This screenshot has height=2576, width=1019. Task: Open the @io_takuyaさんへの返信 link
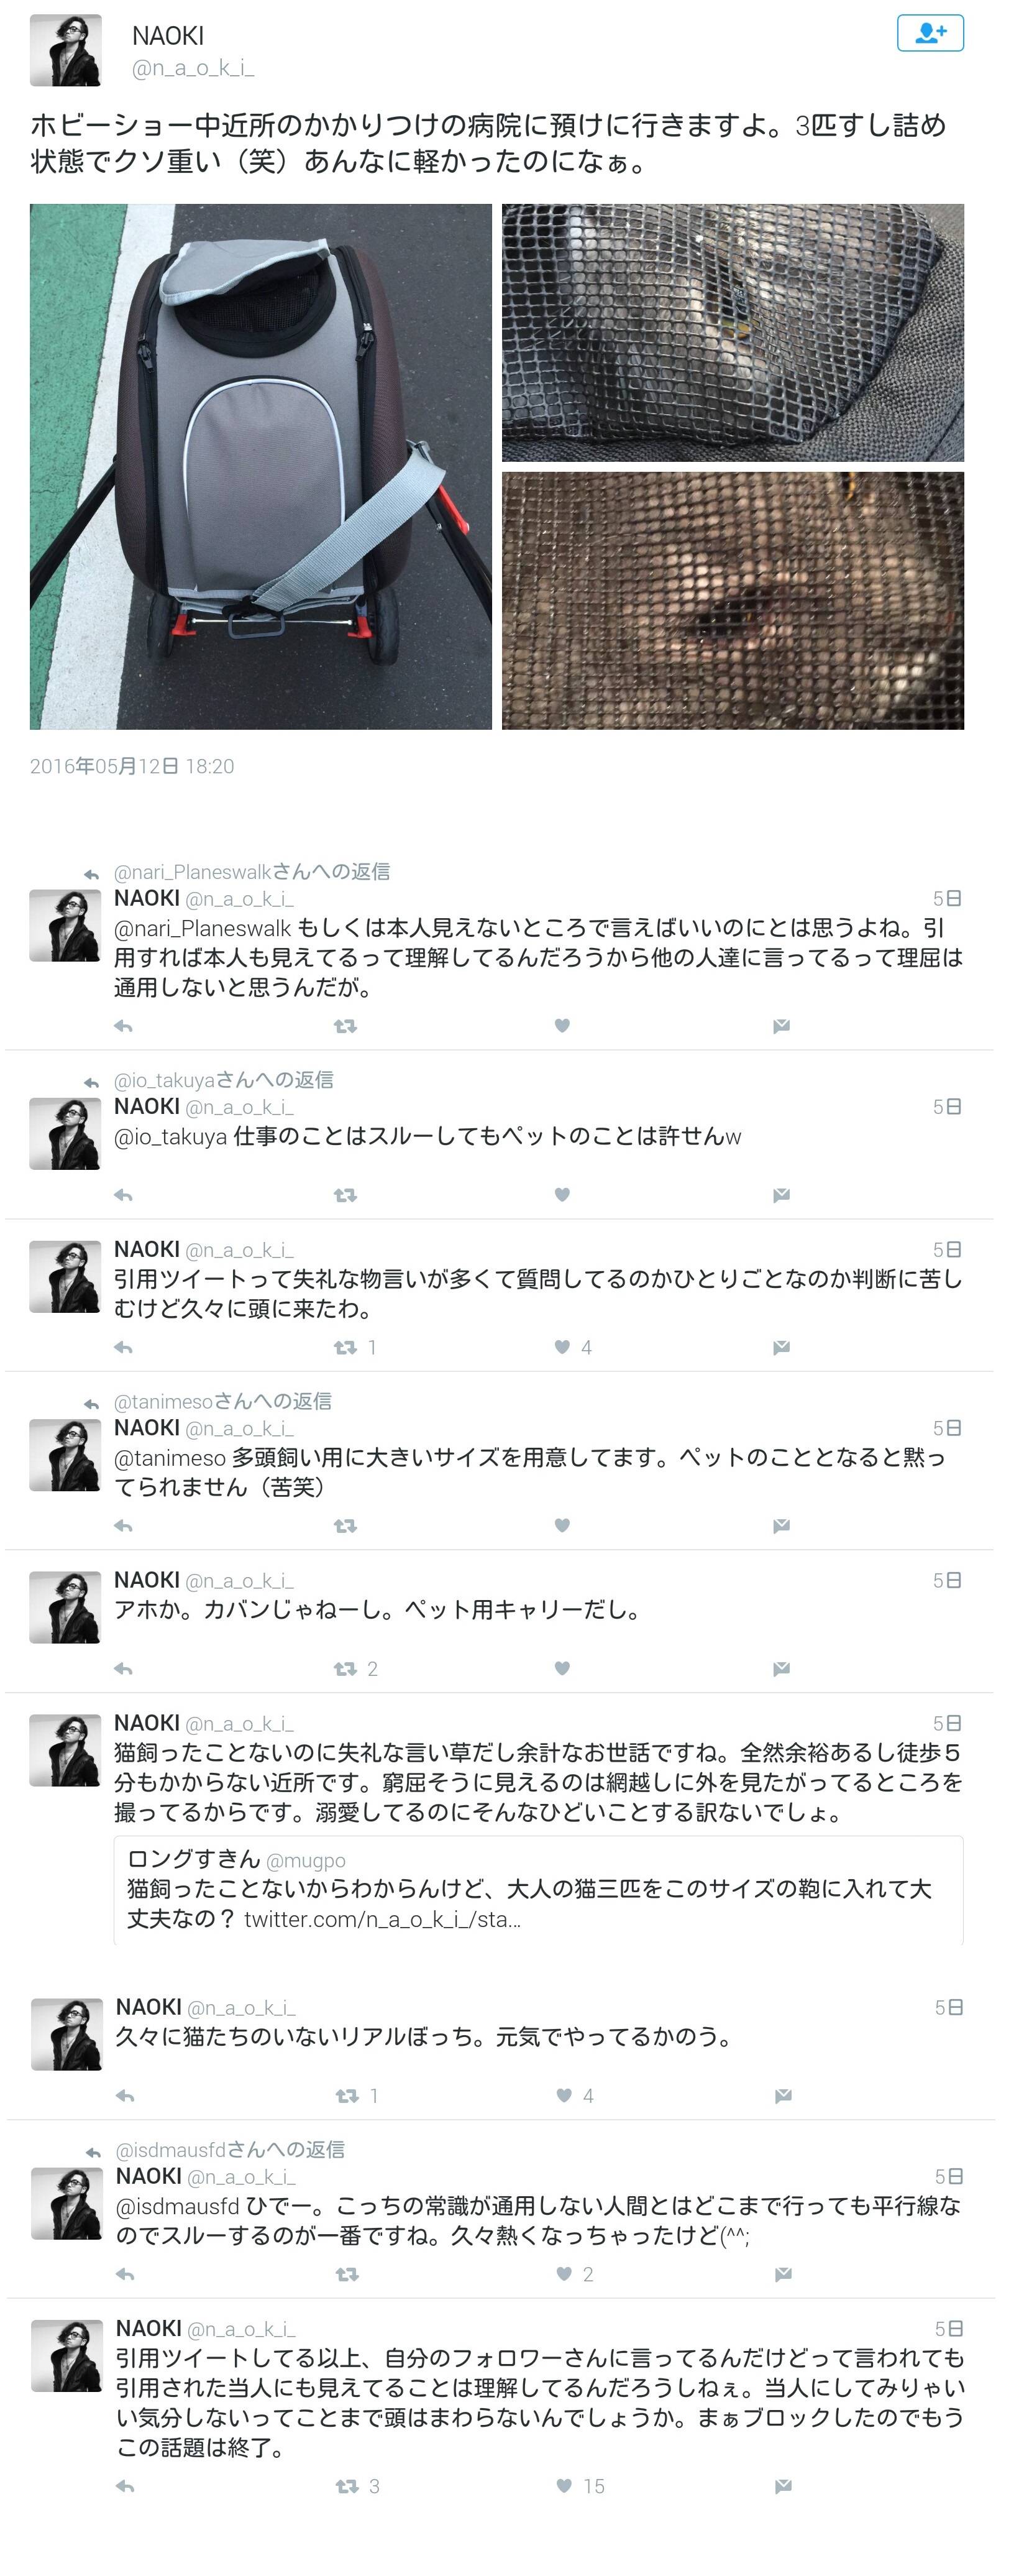[x=224, y=1080]
